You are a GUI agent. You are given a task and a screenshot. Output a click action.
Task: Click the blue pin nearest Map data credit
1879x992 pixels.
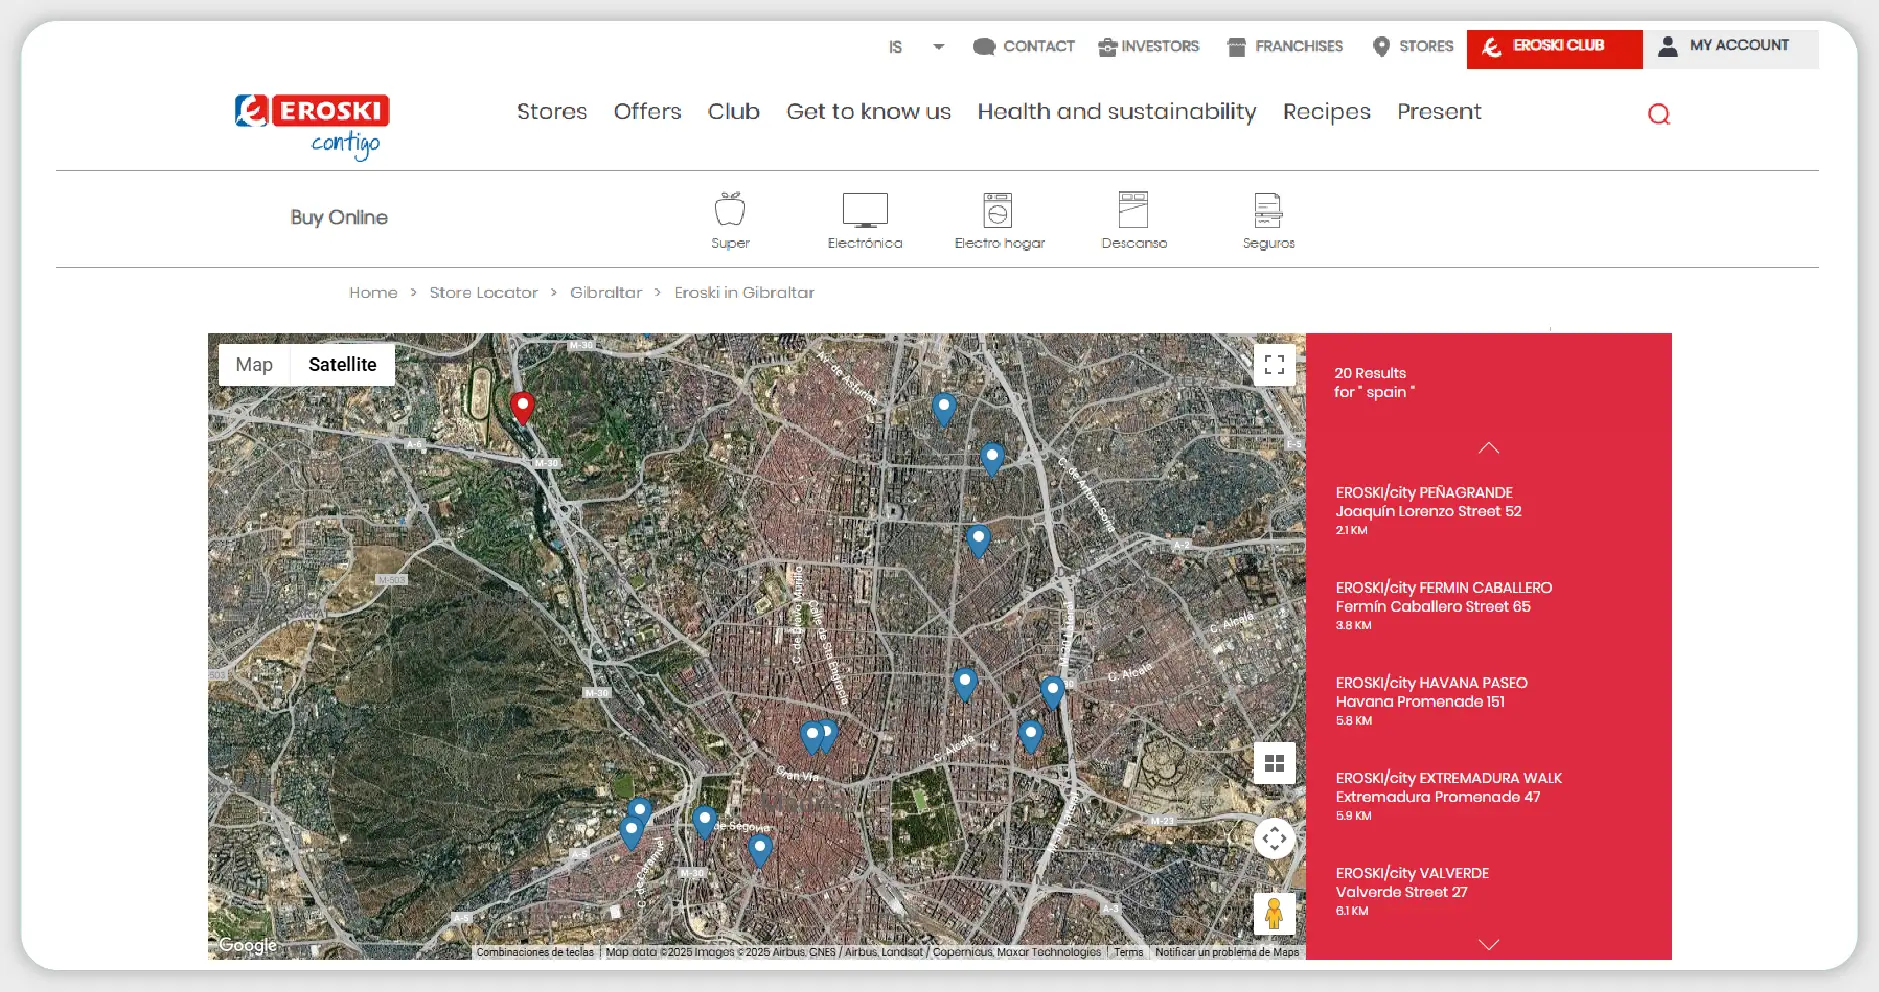pyautogui.click(x=760, y=850)
